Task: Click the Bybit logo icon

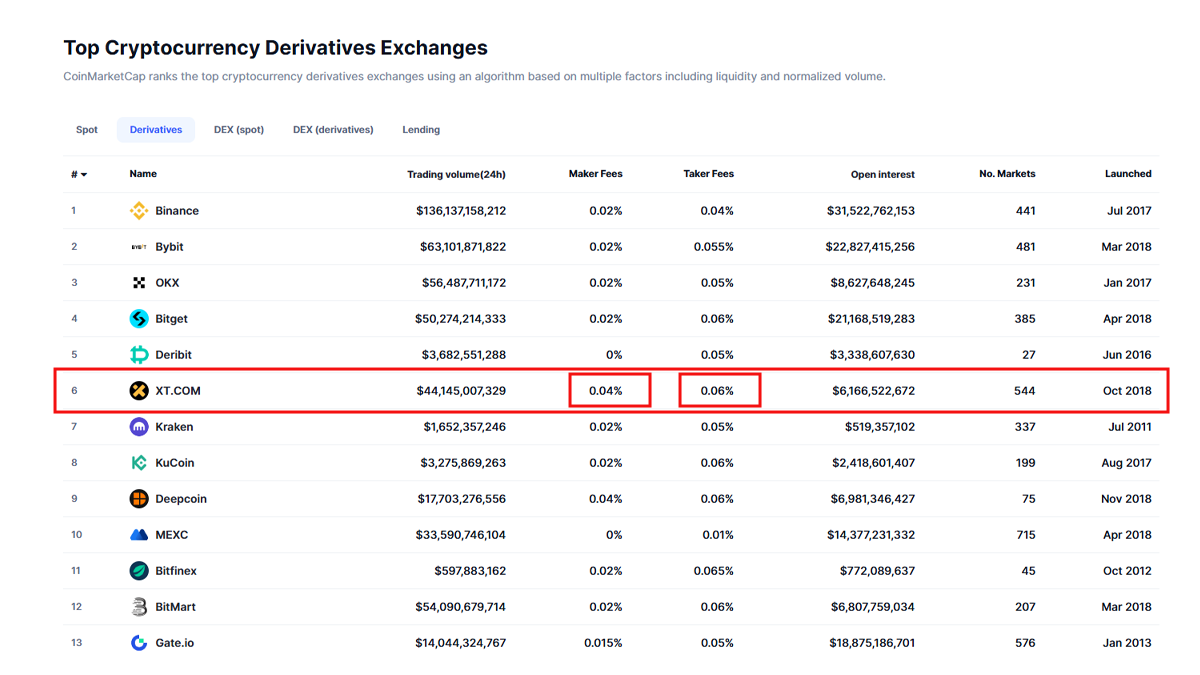Action: tap(139, 247)
